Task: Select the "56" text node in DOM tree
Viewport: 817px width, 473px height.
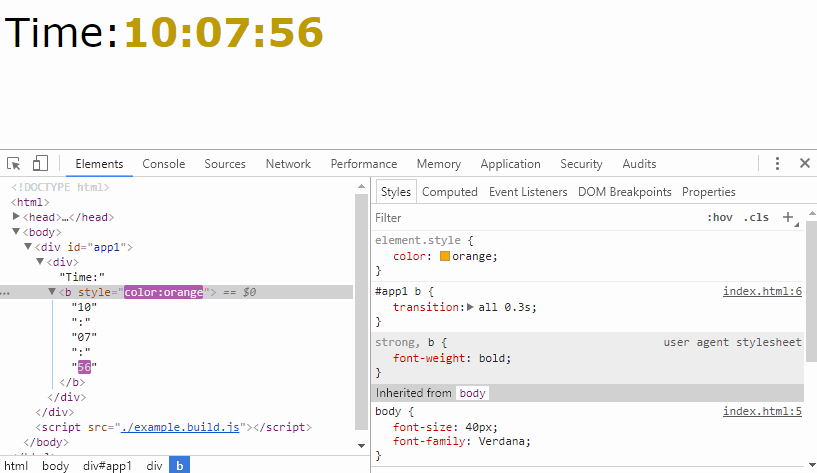Action: (x=84, y=367)
